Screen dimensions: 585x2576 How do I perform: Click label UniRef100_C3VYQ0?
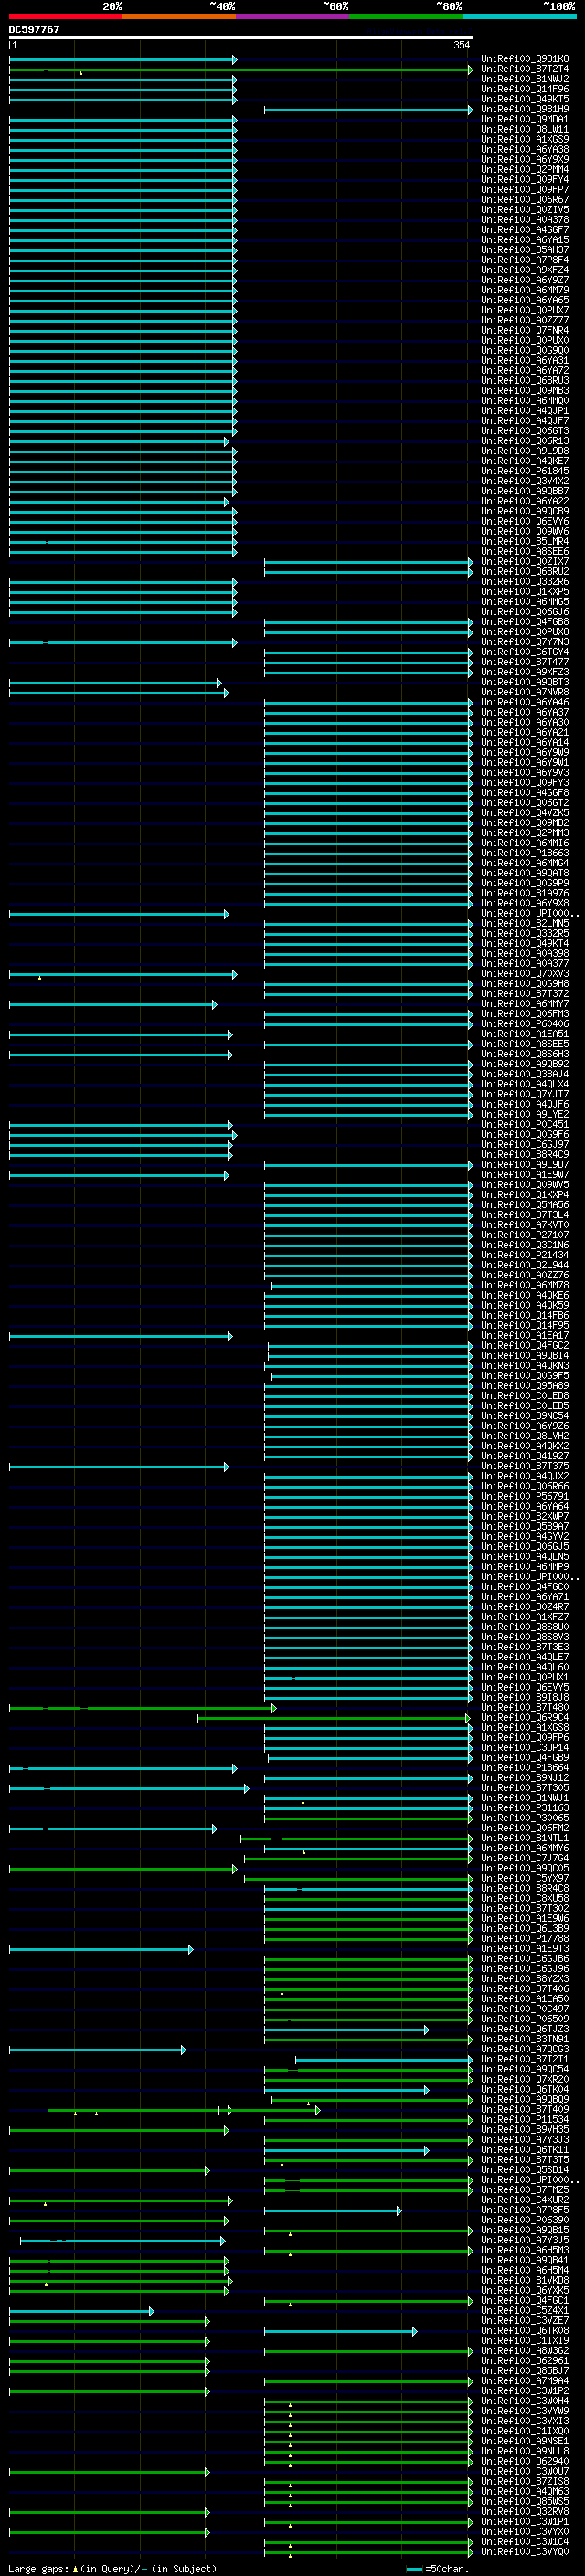coord(525,2551)
